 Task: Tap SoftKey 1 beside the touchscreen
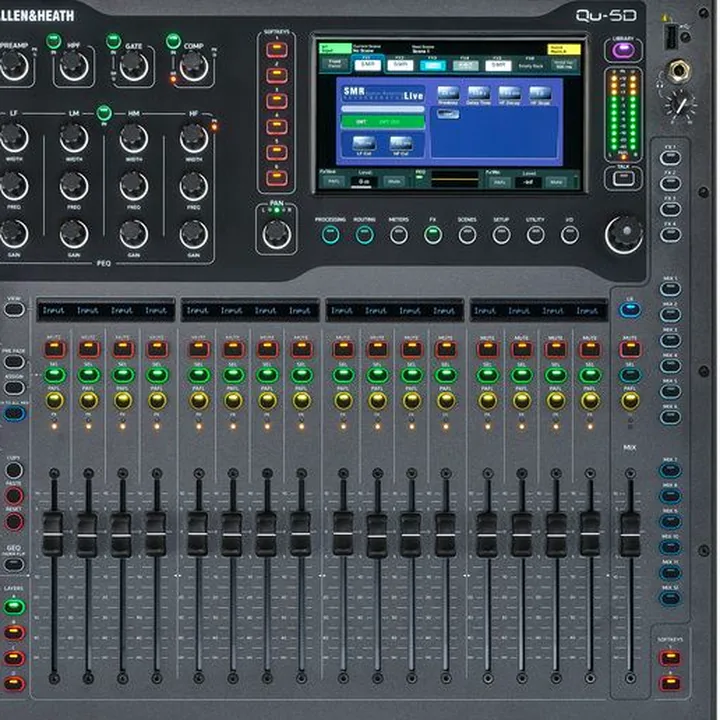(277, 49)
